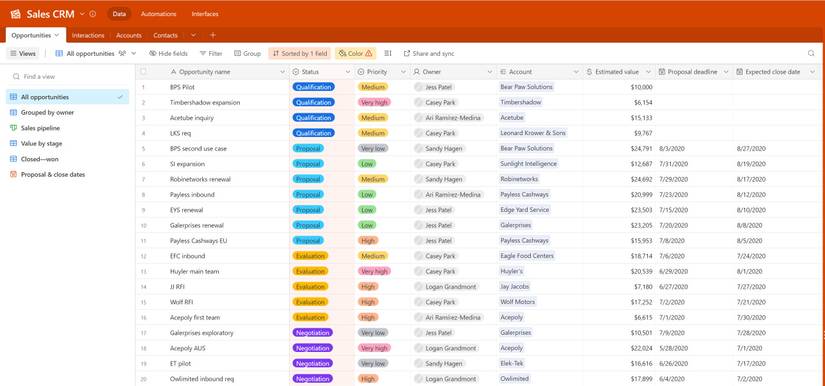Open the Estimated value column dropdown arrow
The width and height of the screenshot is (825, 386).
click(649, 72)
